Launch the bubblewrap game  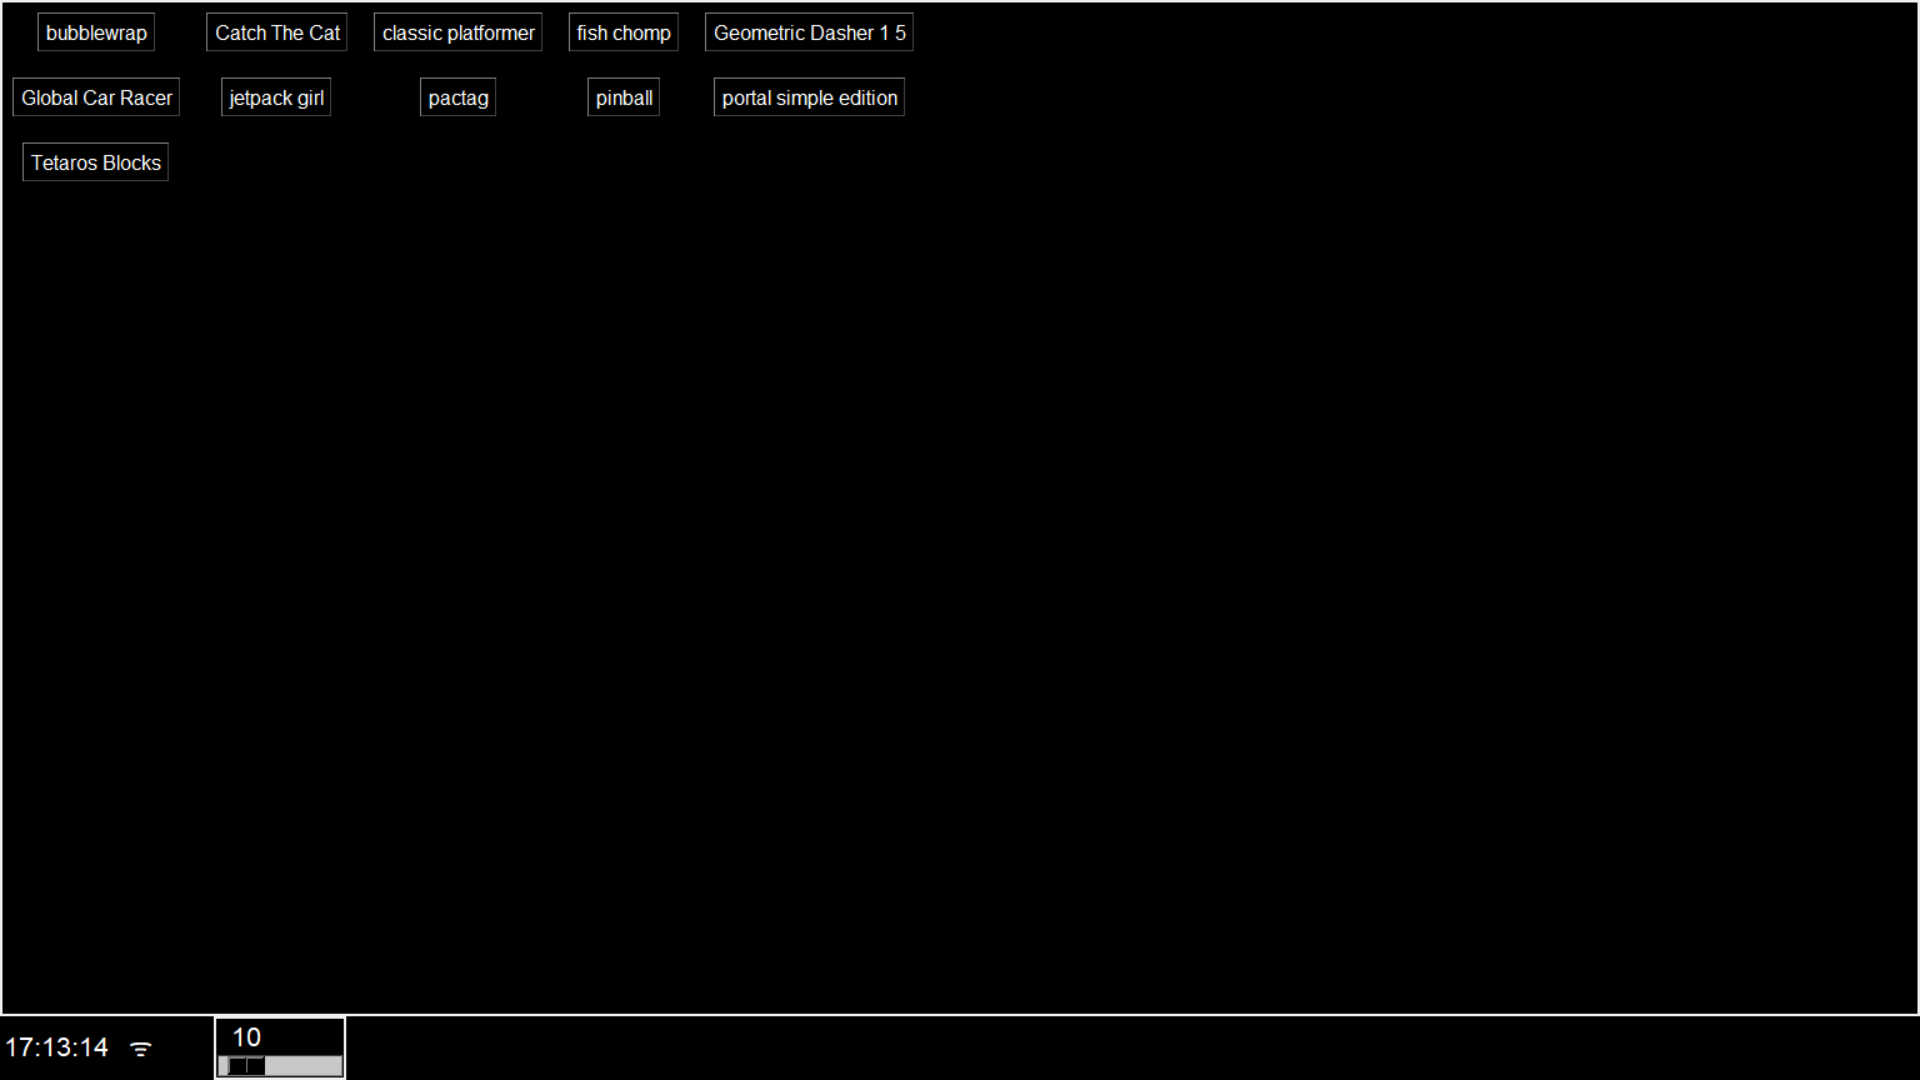[96, 33]
